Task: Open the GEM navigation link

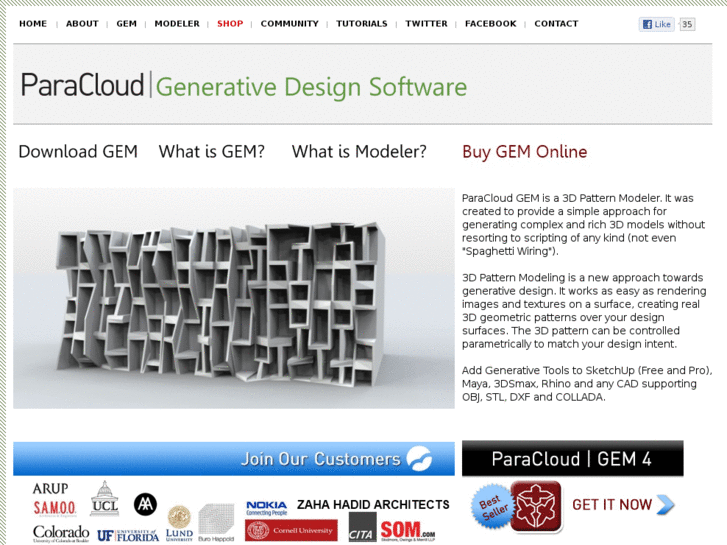Action: [x=127, y=24]
